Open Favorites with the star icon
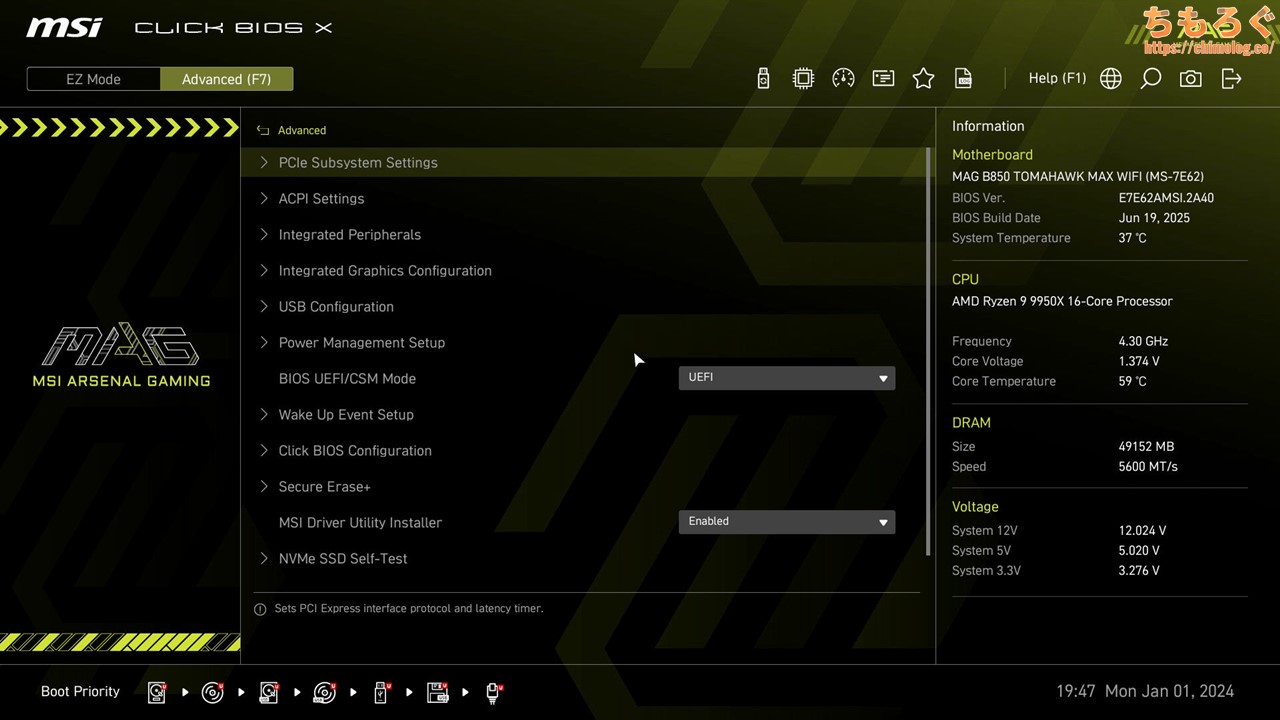The image size is (1280, 720). tap(923, 79)
